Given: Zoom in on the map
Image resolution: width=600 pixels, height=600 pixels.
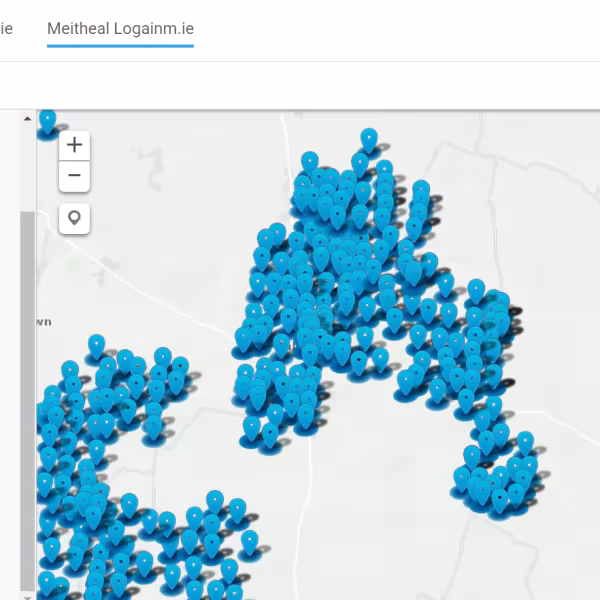Looking at the screenshot, I should pyautogui.click(x=75, y=145).
